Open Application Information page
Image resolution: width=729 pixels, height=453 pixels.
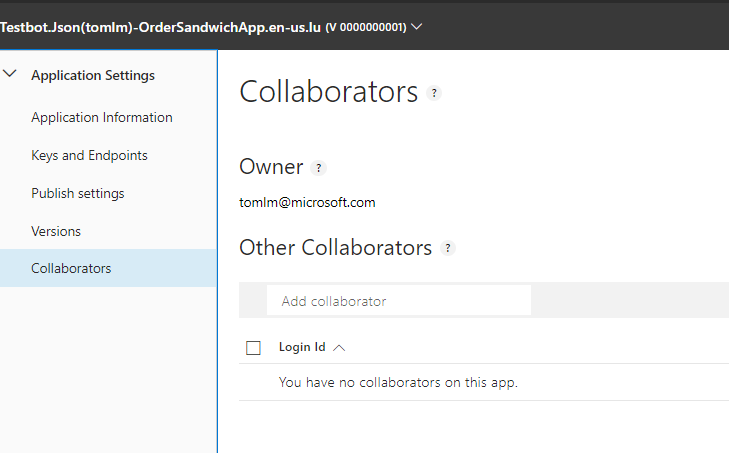[102, 117]
